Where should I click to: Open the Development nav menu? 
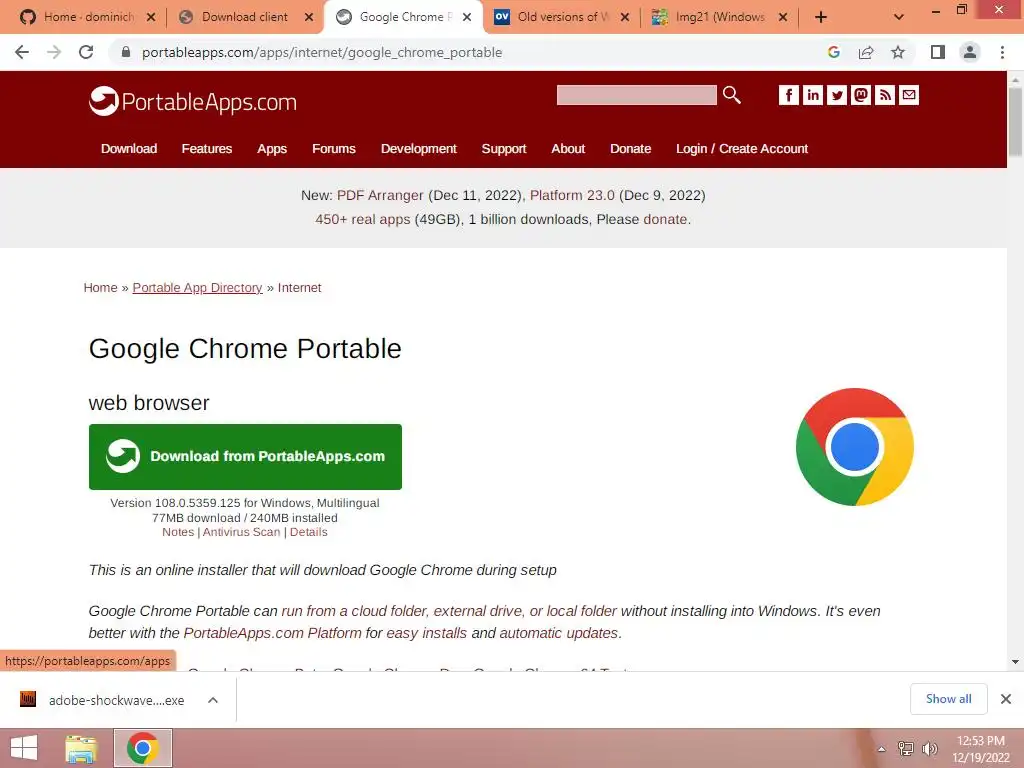click(419, 148)
